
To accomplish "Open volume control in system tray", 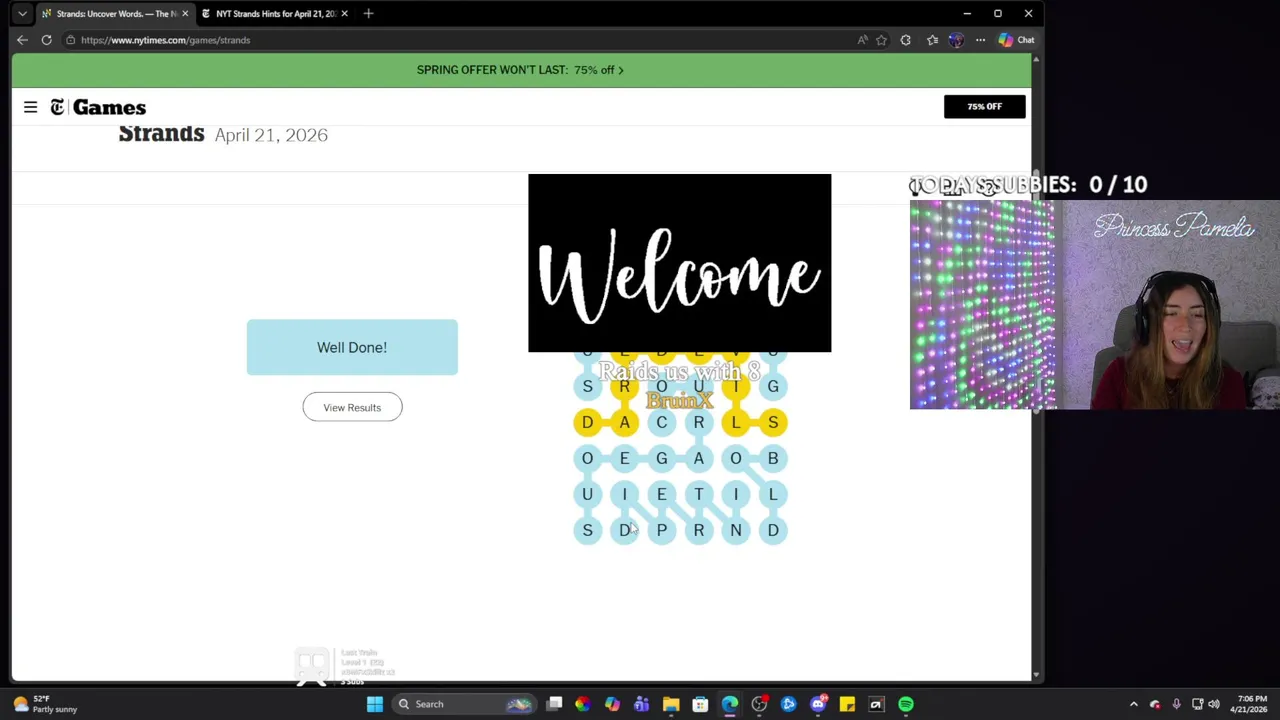I will pos(1214,704).
